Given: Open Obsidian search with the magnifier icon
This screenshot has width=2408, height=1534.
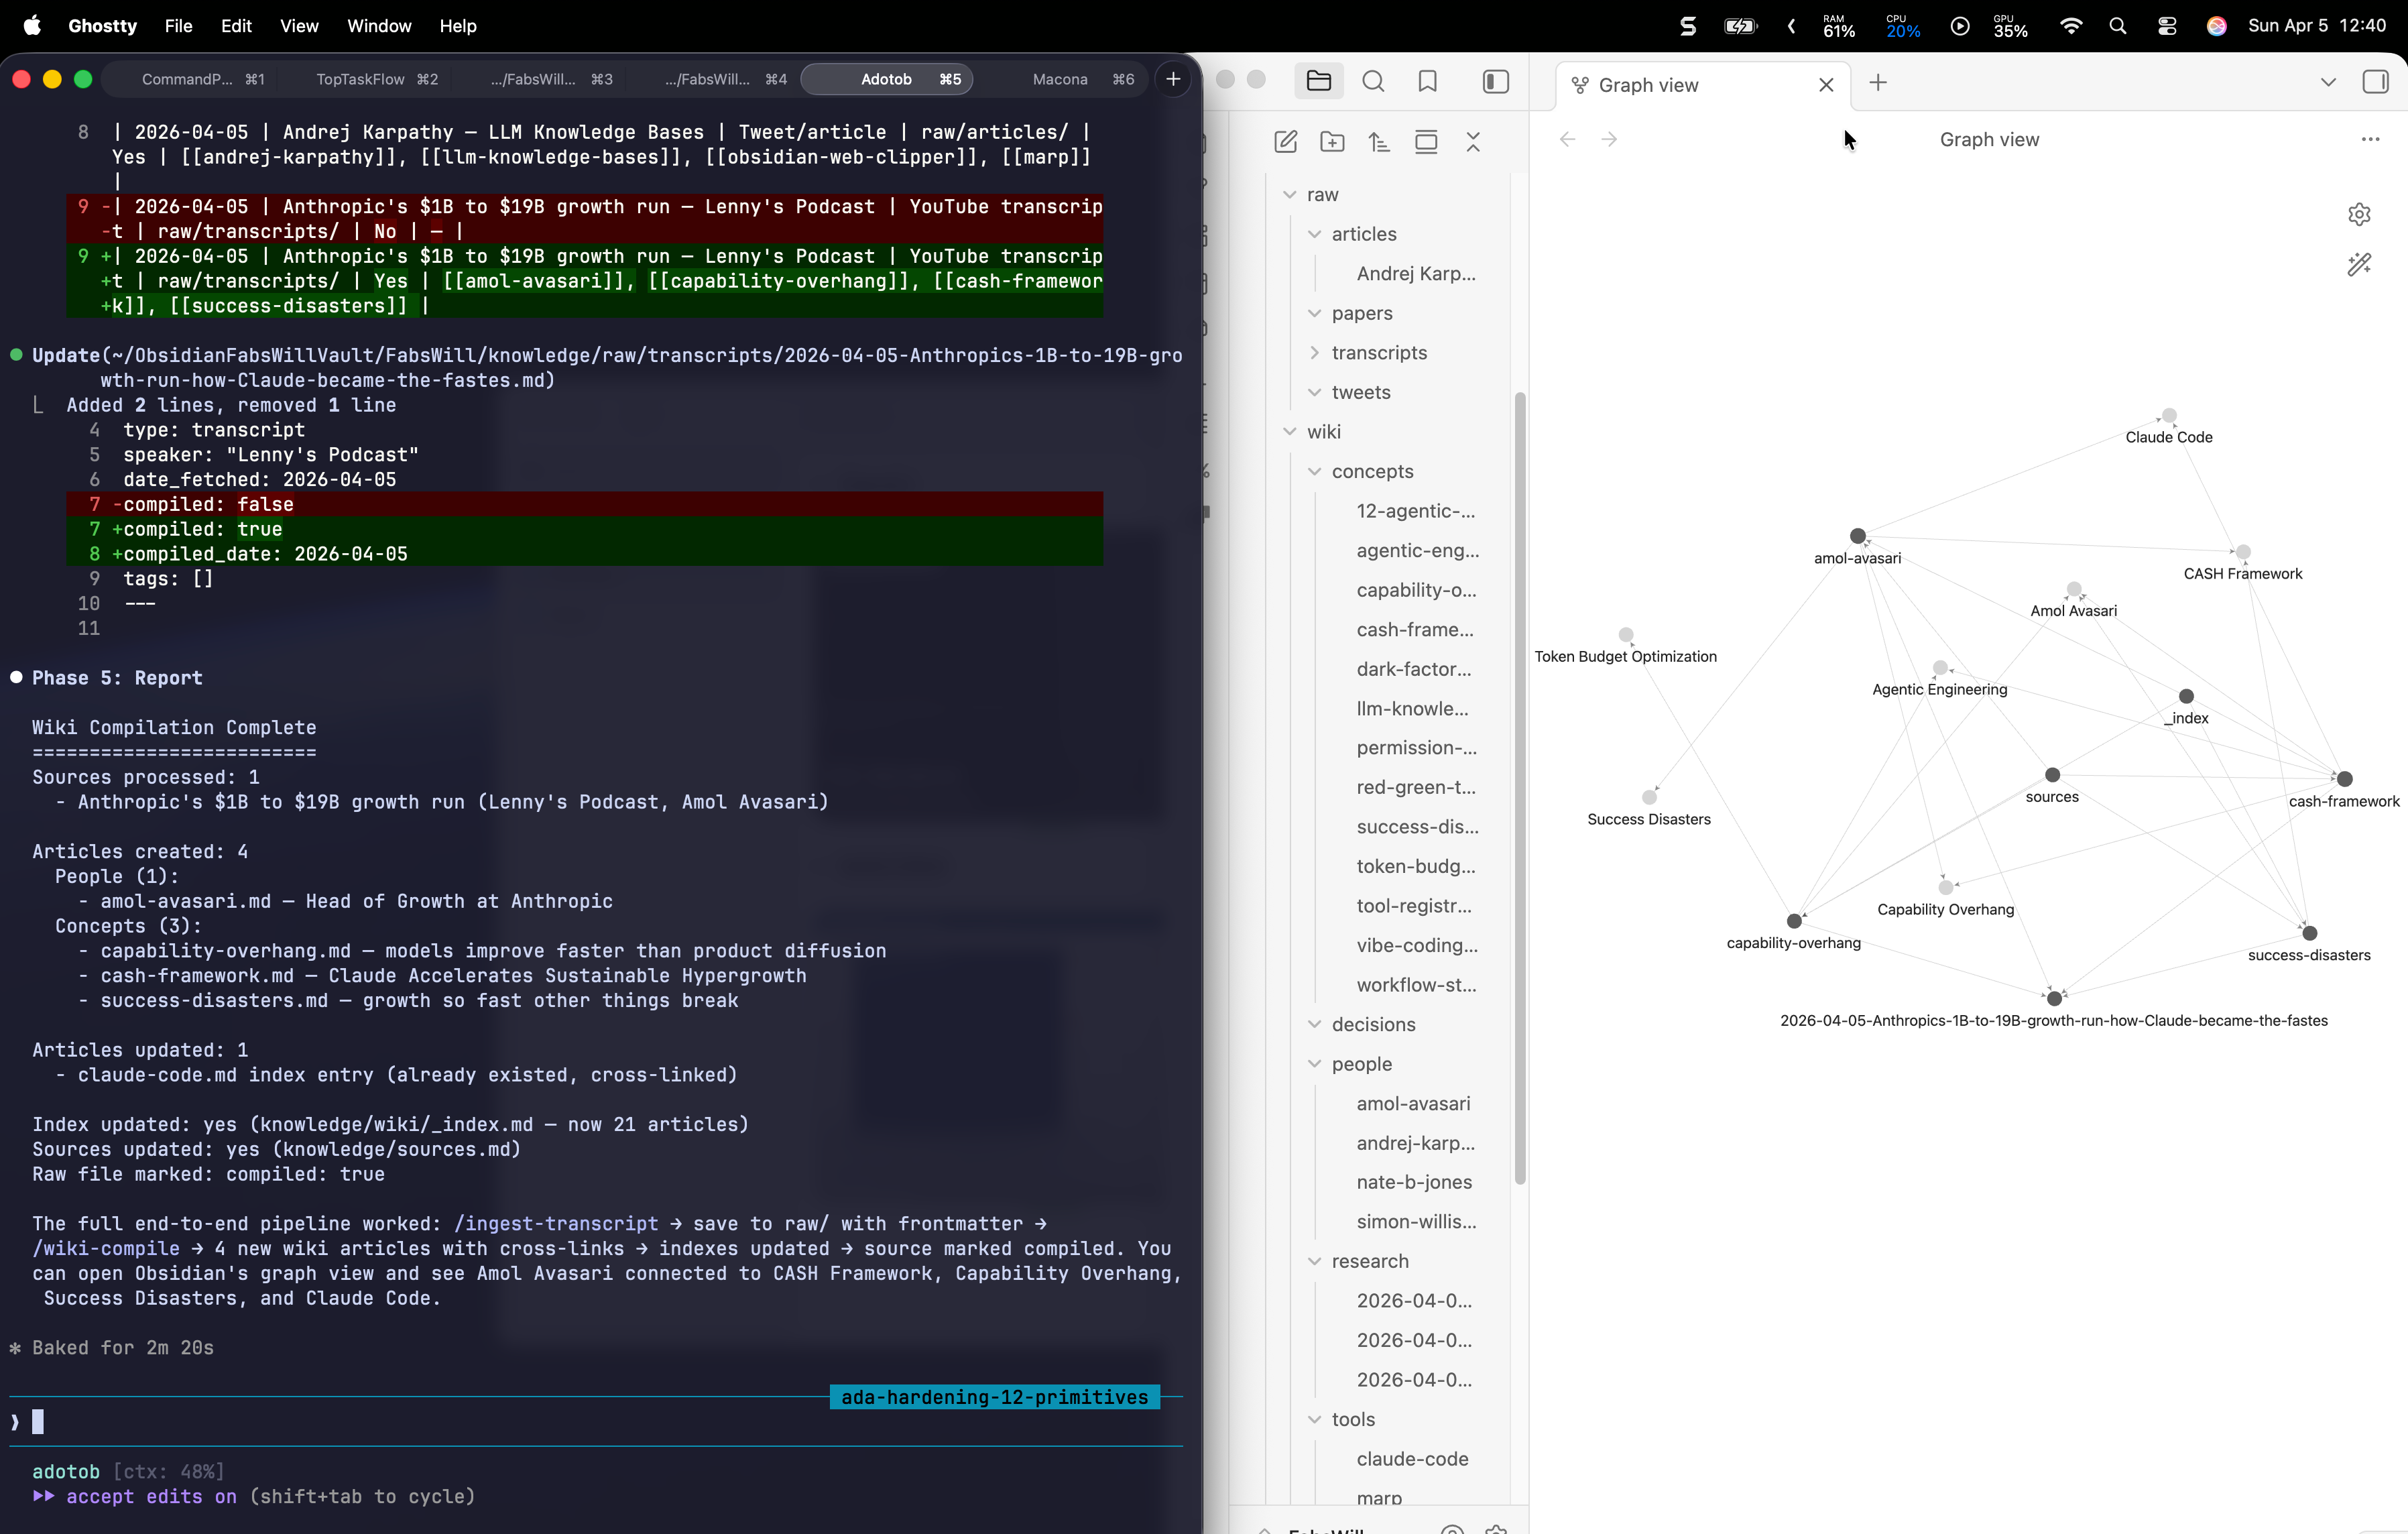Looking at the screenshot, I should (x=1373, y=81).
